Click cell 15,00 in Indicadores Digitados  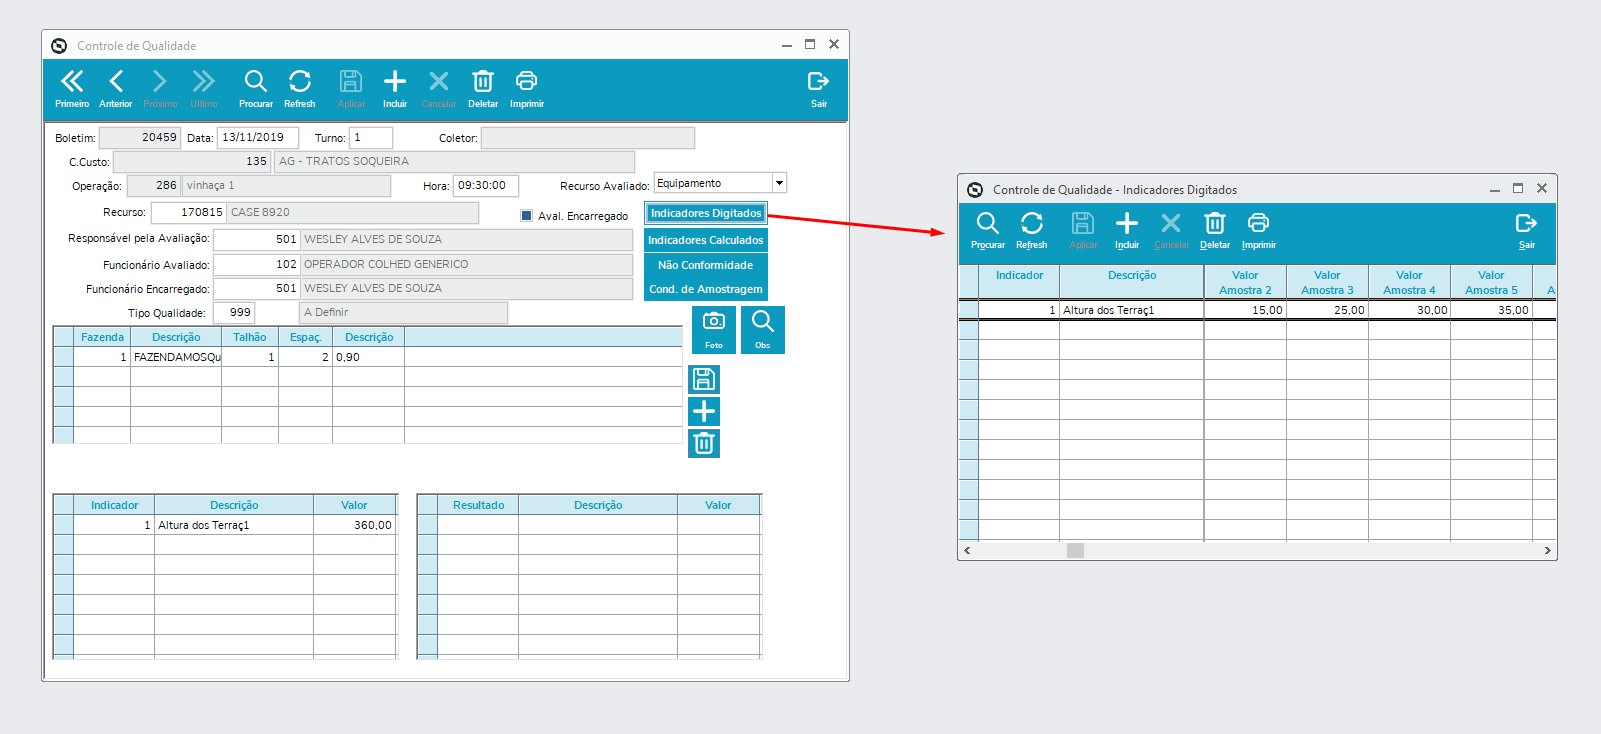click(1245, 310)
